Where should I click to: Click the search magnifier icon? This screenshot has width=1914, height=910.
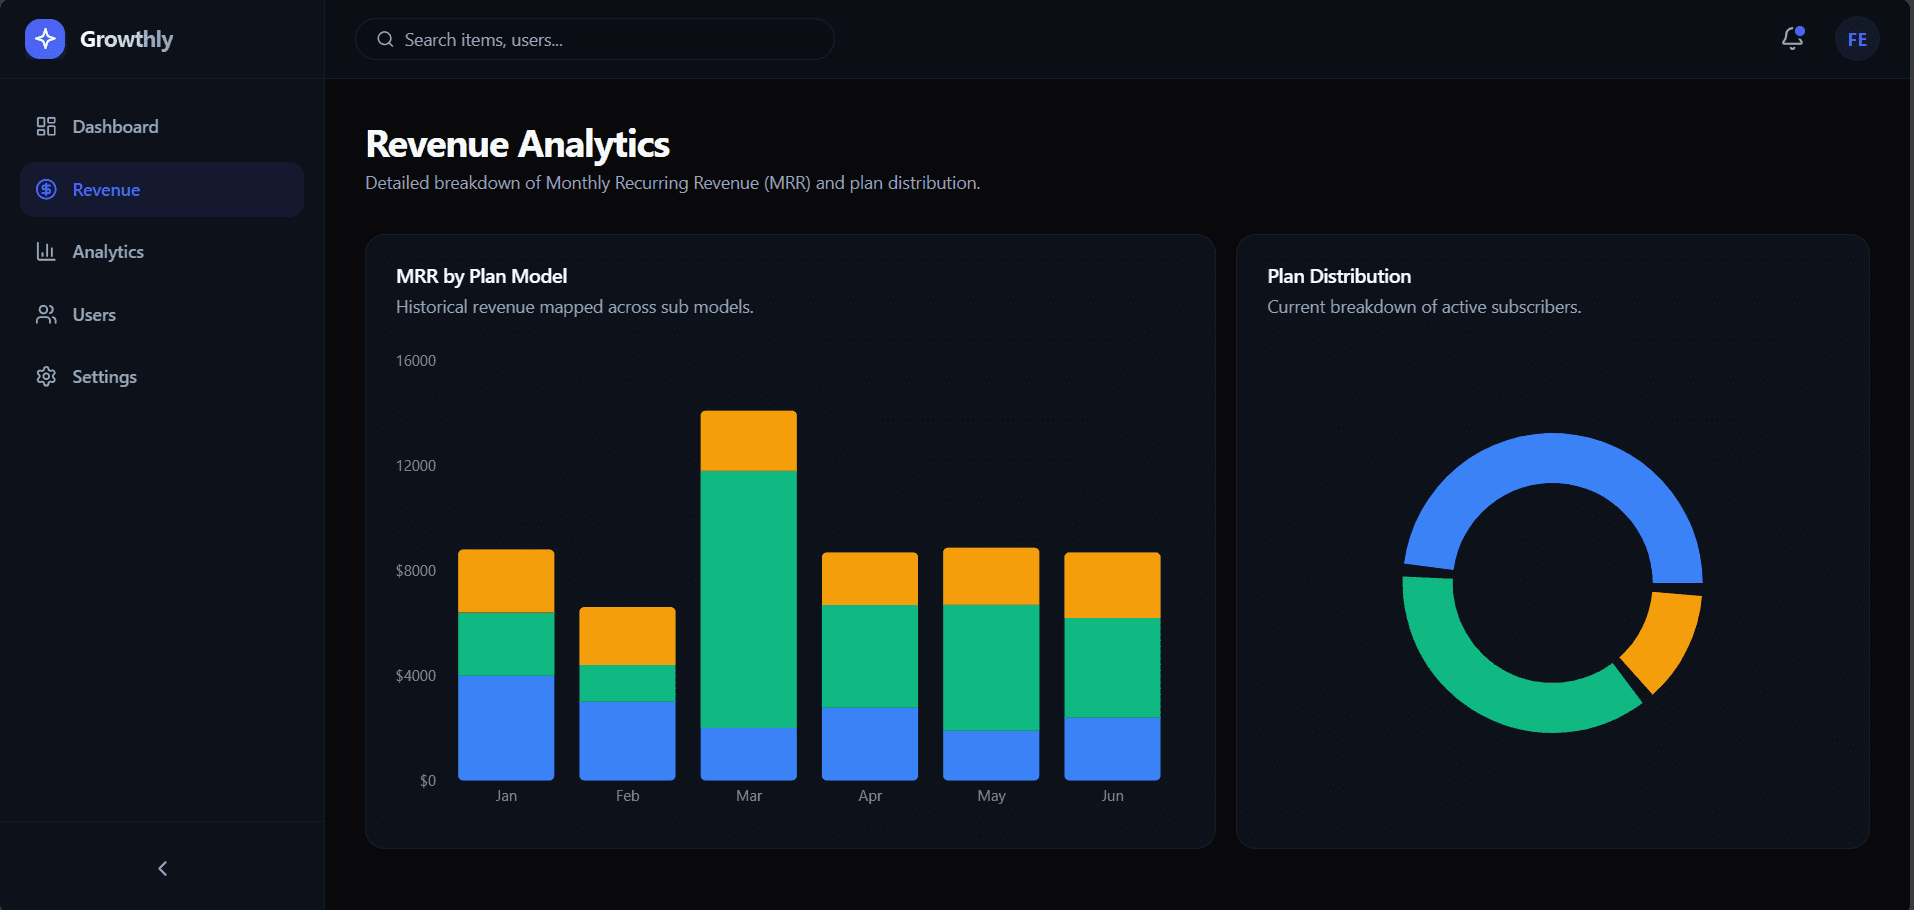[x=385, y=40]
